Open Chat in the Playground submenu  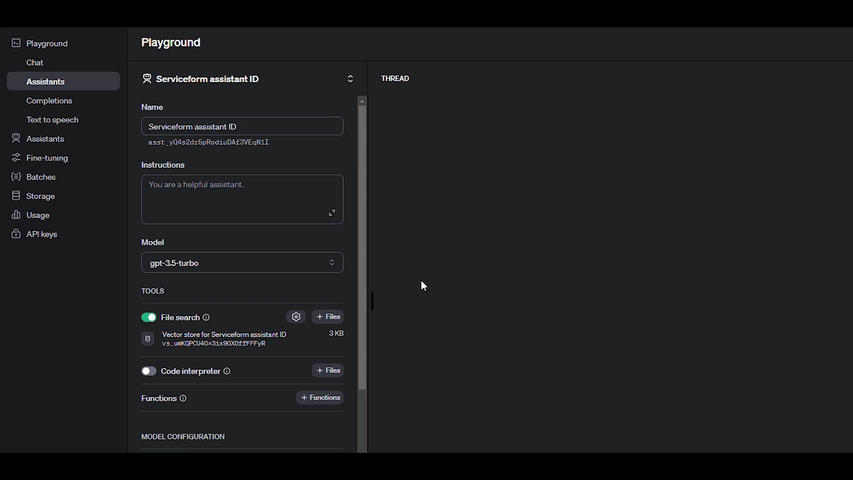point(35,63)
